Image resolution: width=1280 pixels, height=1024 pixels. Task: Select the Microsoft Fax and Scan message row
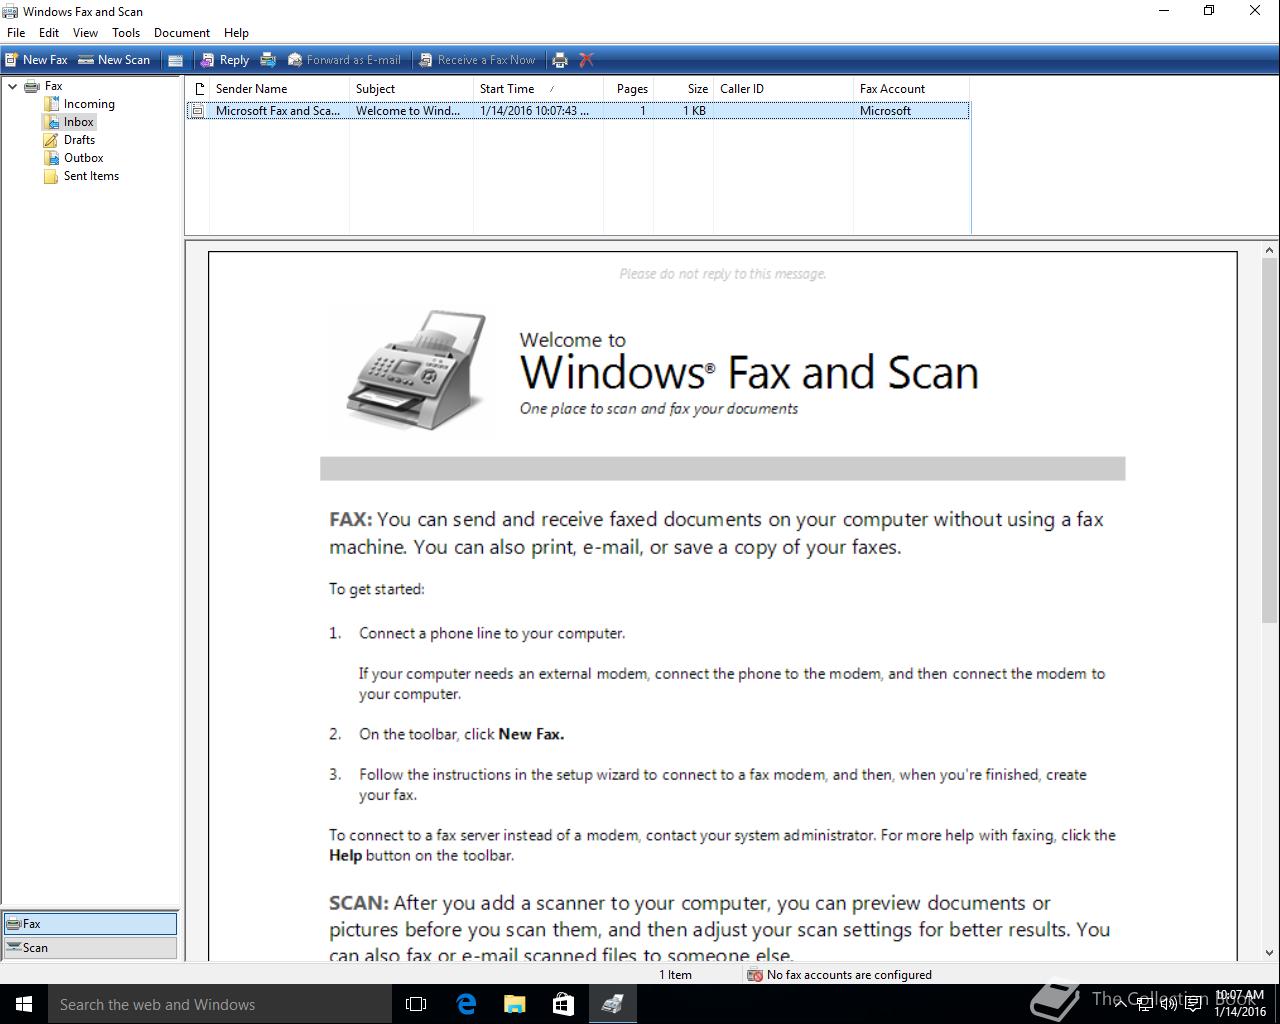tap(578, 111)
